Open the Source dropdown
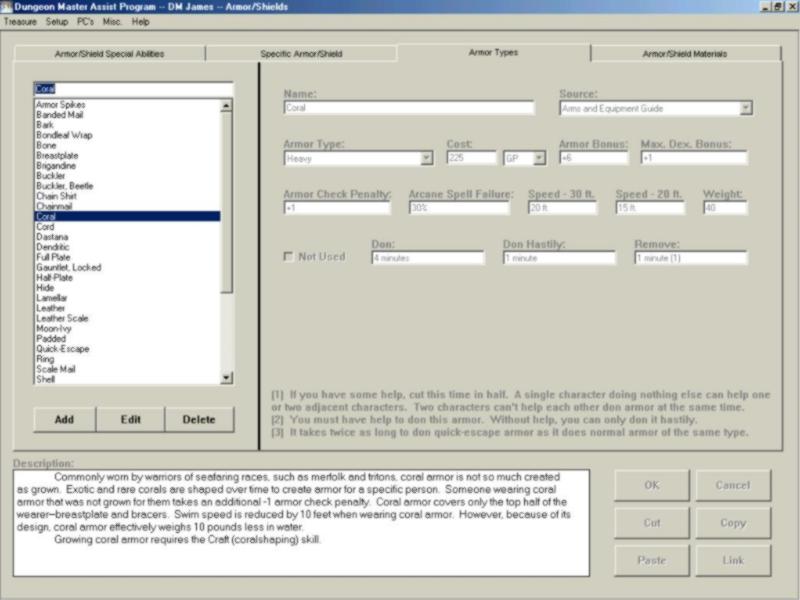This screenshot has width=800, height=600. pos(746,108)
